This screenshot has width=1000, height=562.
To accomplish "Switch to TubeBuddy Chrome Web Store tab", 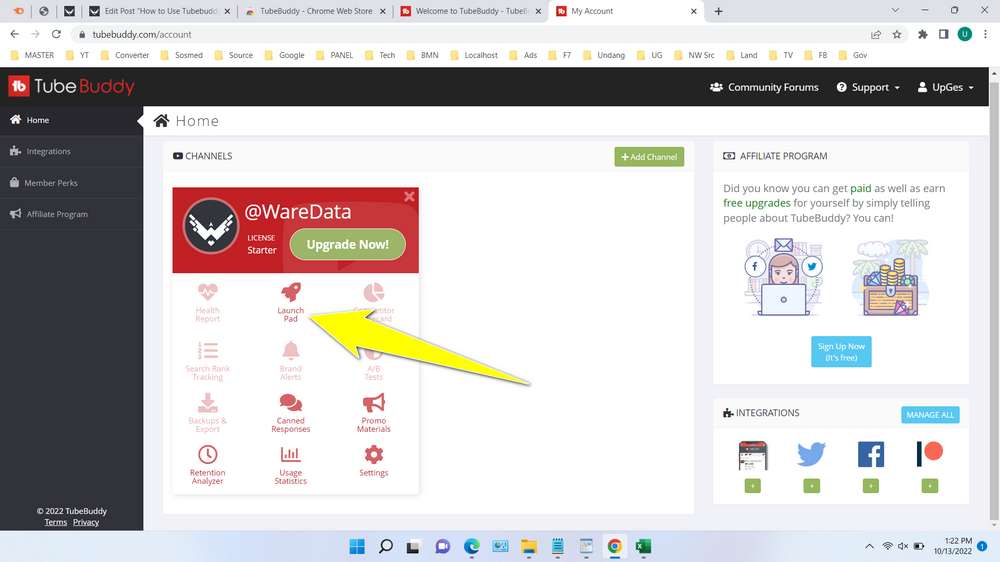I will 316,11.
